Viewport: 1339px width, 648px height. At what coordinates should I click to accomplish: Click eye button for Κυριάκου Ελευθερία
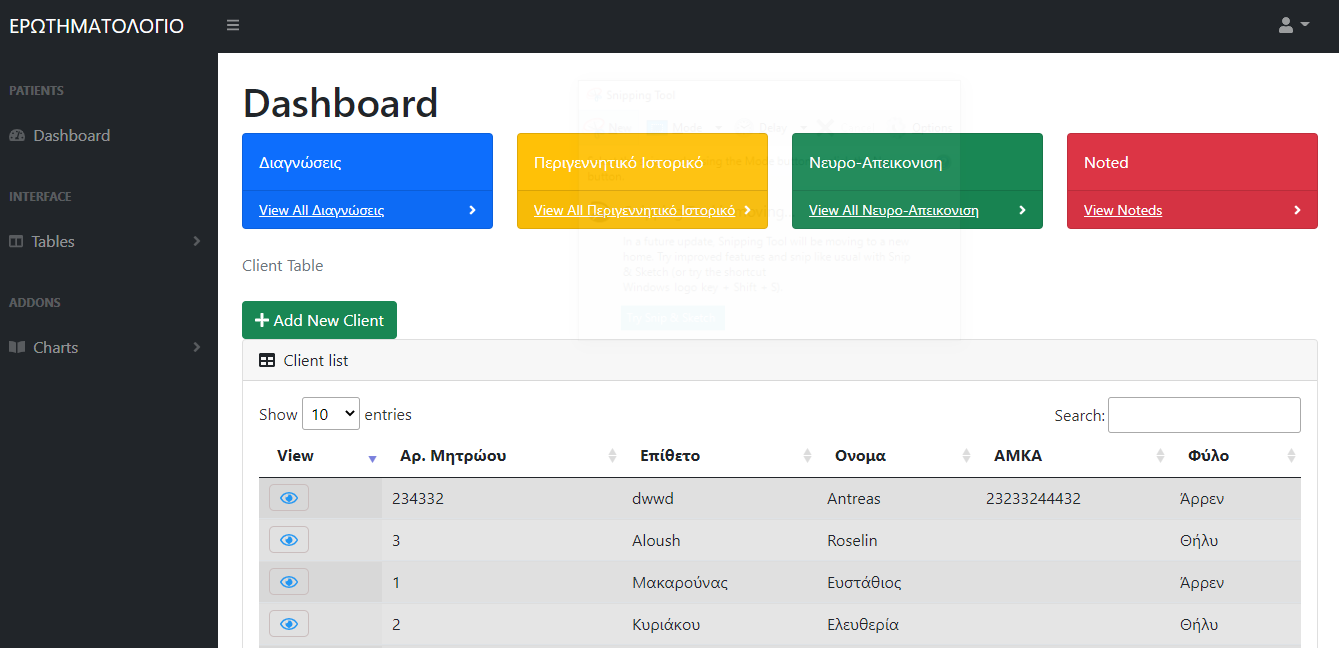point(289,624)
